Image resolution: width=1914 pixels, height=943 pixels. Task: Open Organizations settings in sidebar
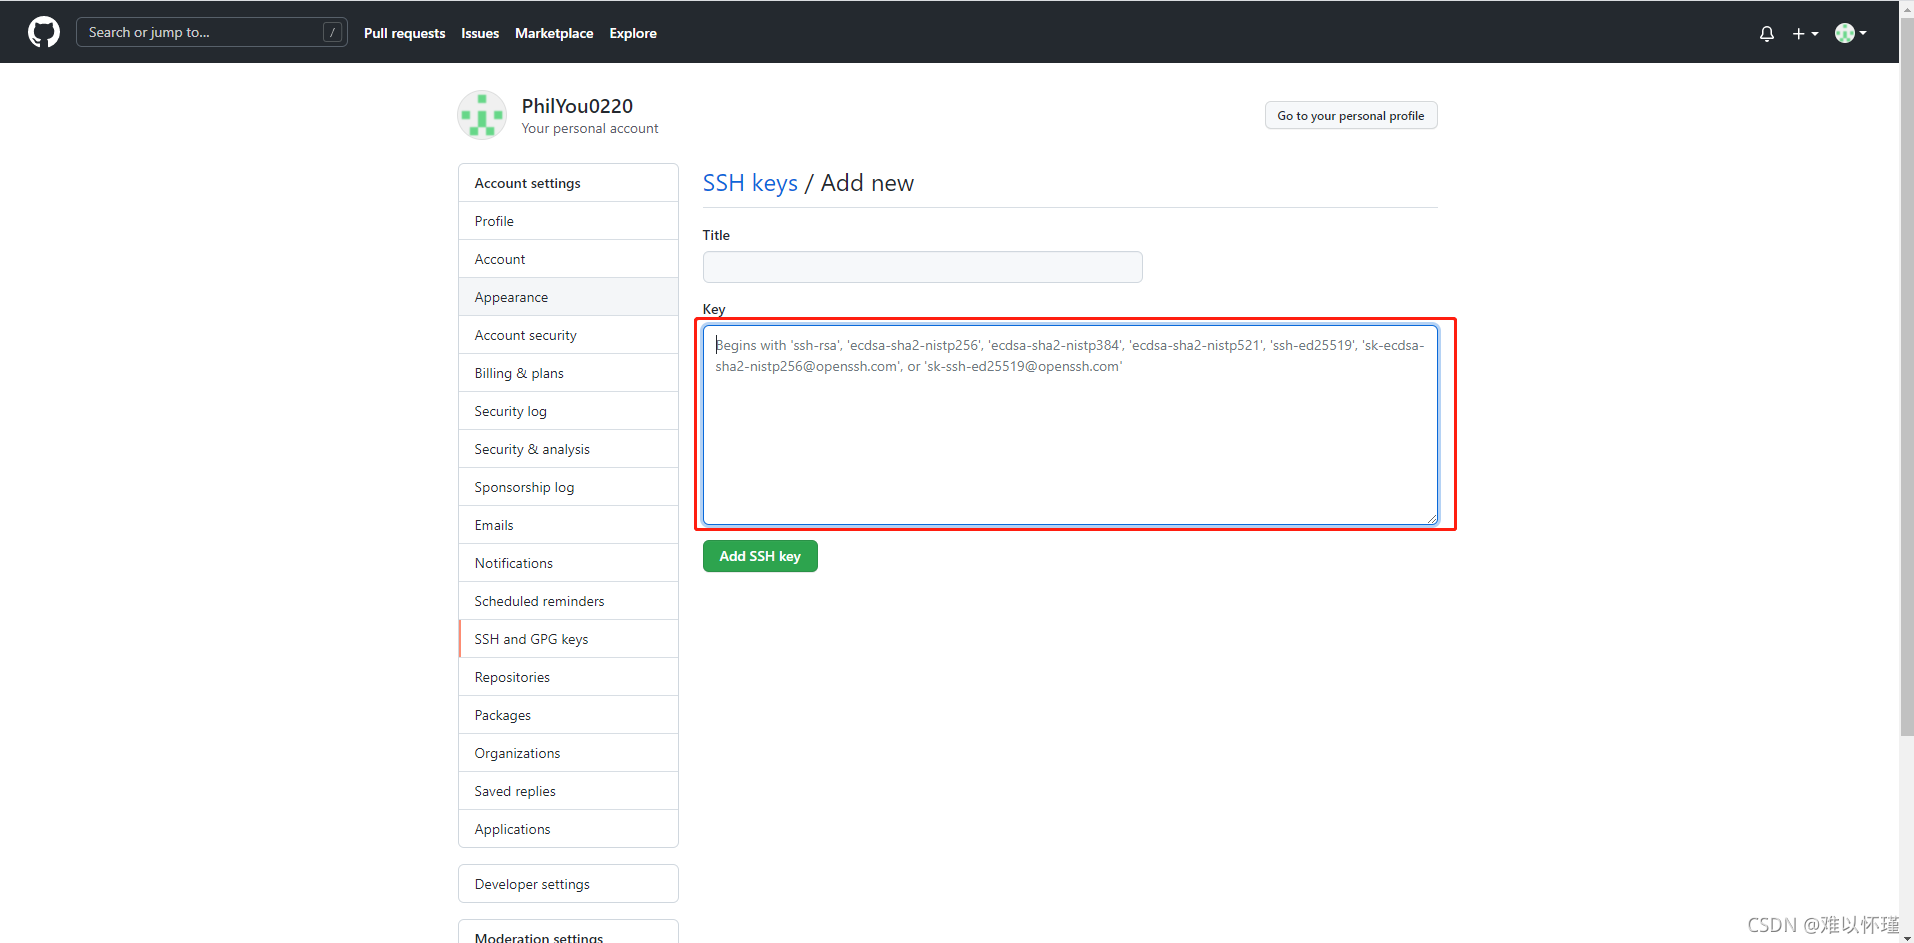pos(568,753)
